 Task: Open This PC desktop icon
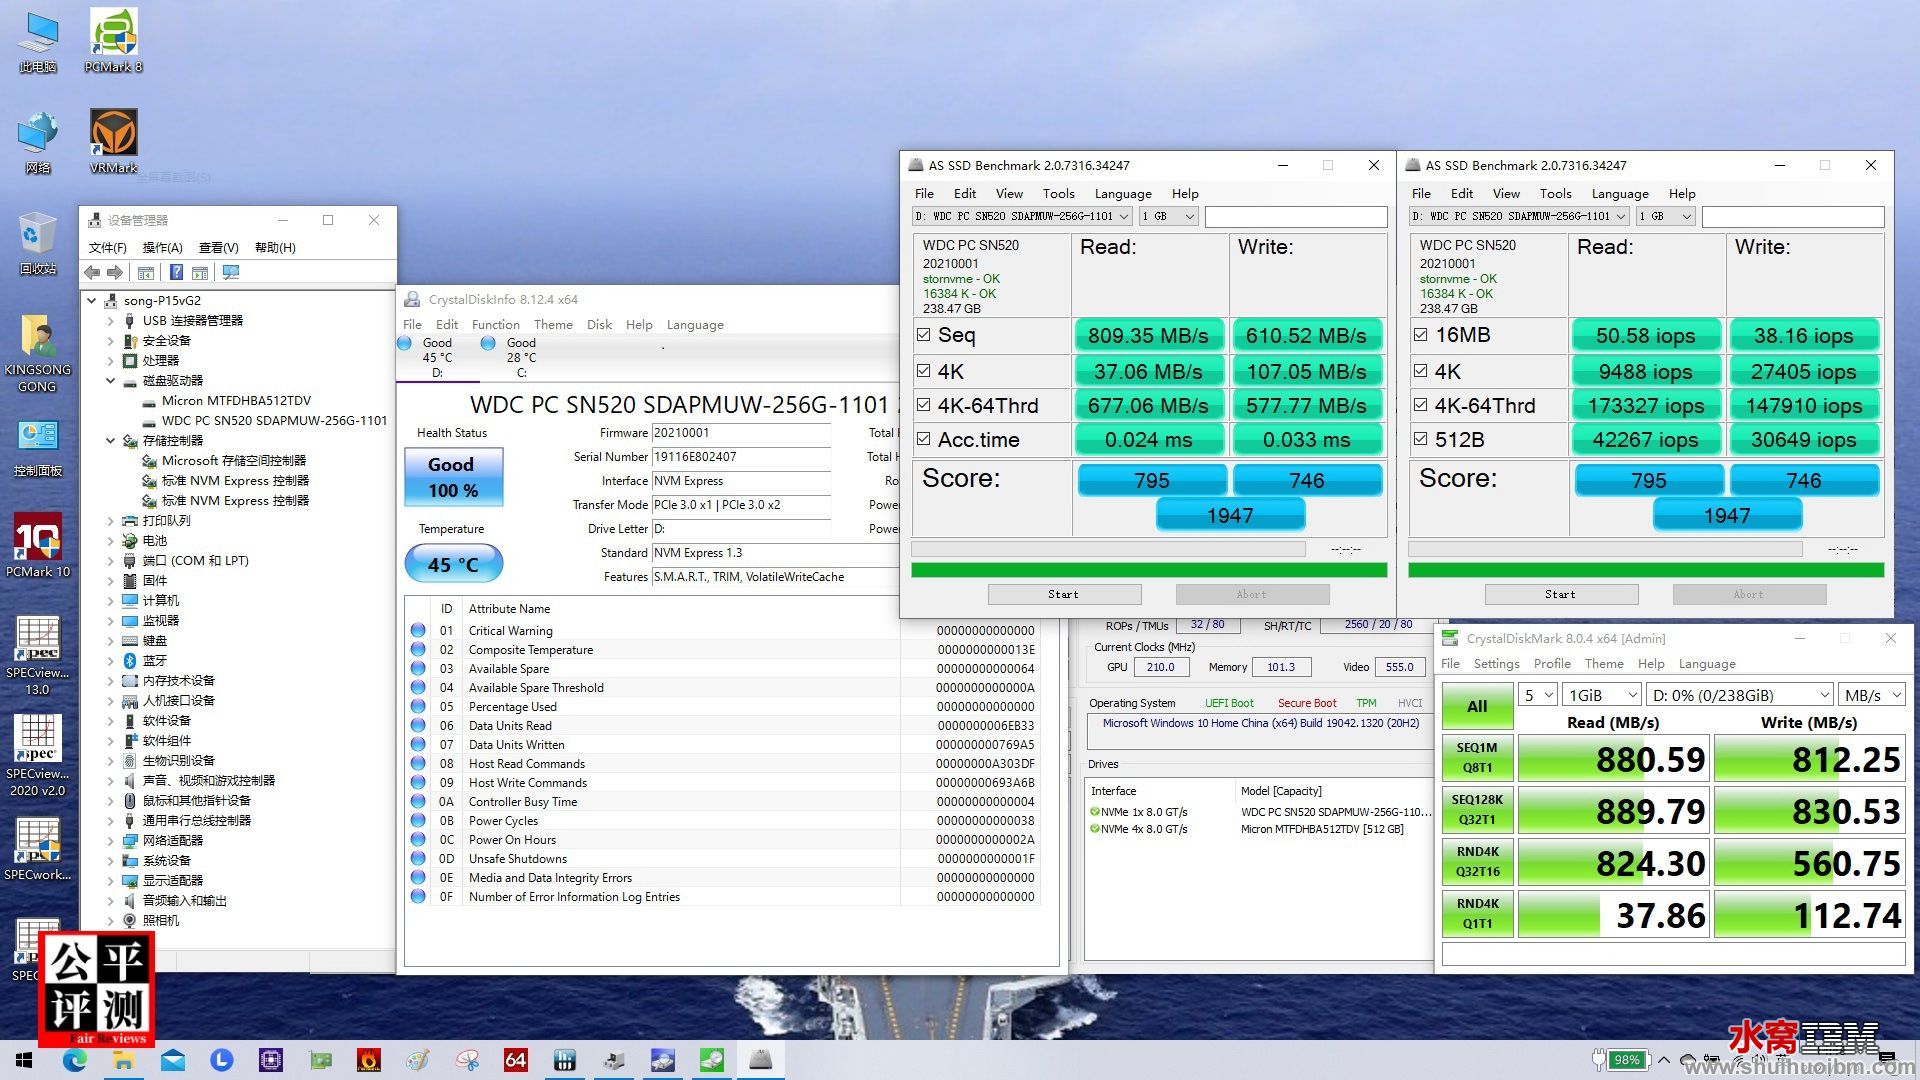click(37, 42)
